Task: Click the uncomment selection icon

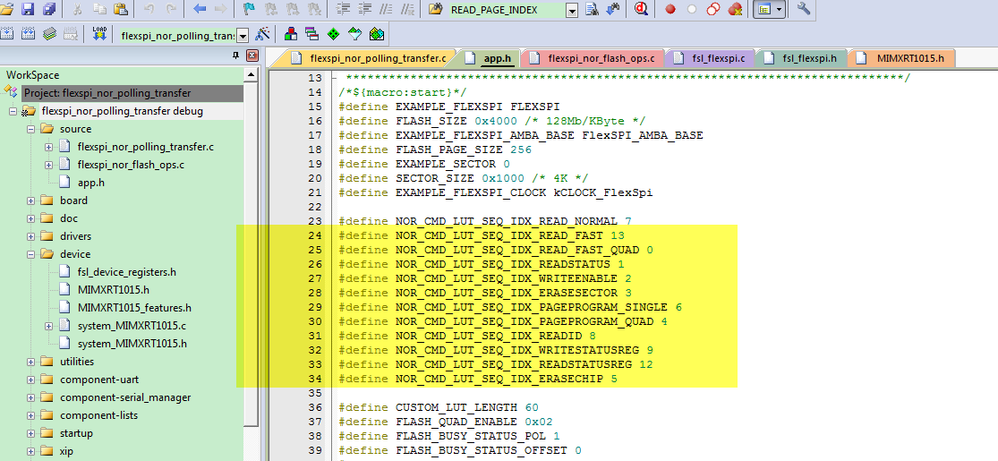Action: [407, 9]
